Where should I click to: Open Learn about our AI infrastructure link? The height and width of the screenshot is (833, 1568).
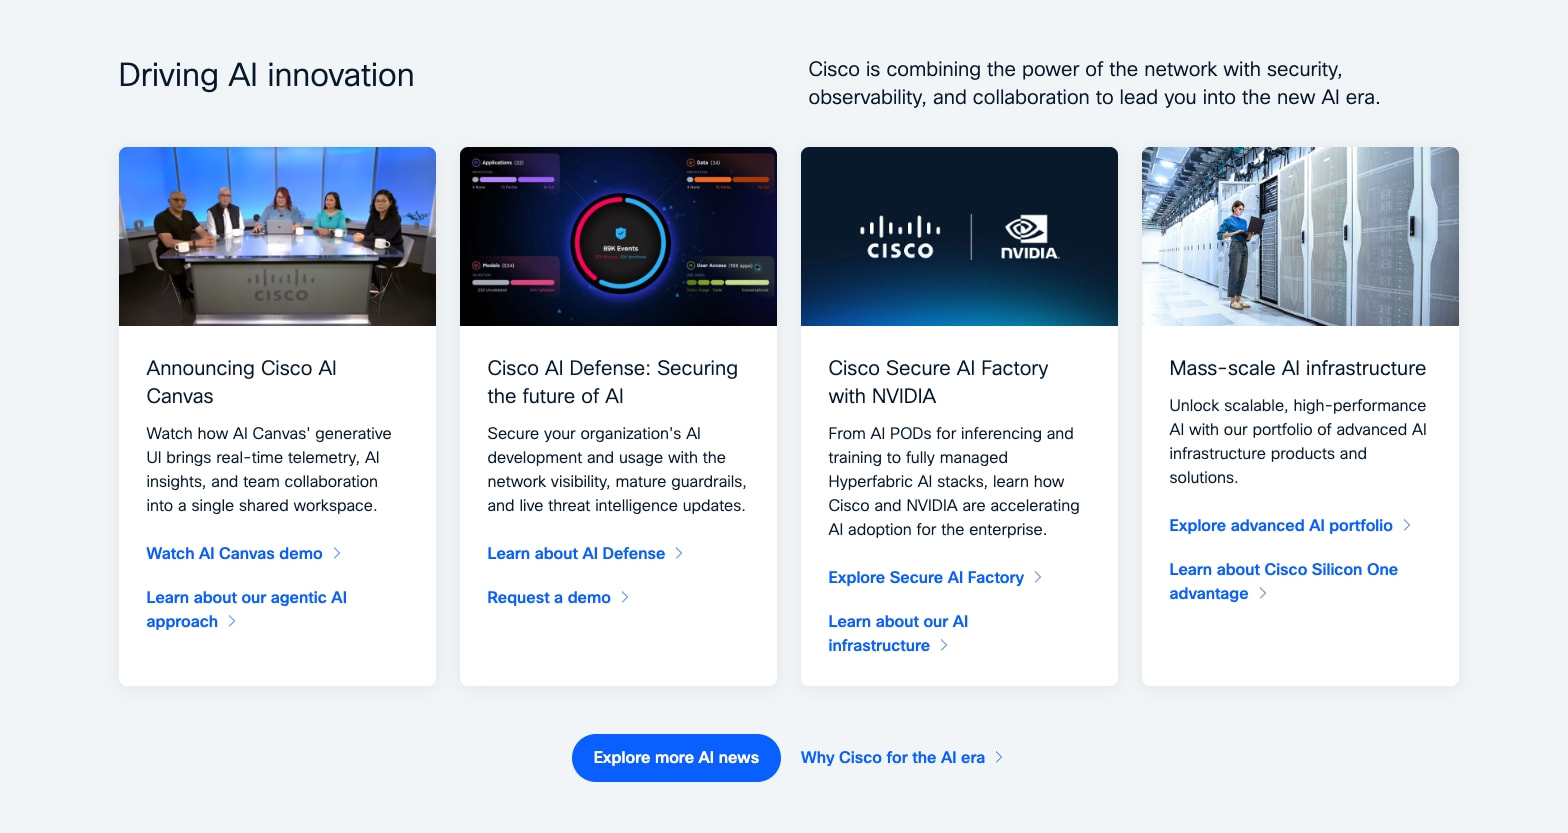[898, 633]
